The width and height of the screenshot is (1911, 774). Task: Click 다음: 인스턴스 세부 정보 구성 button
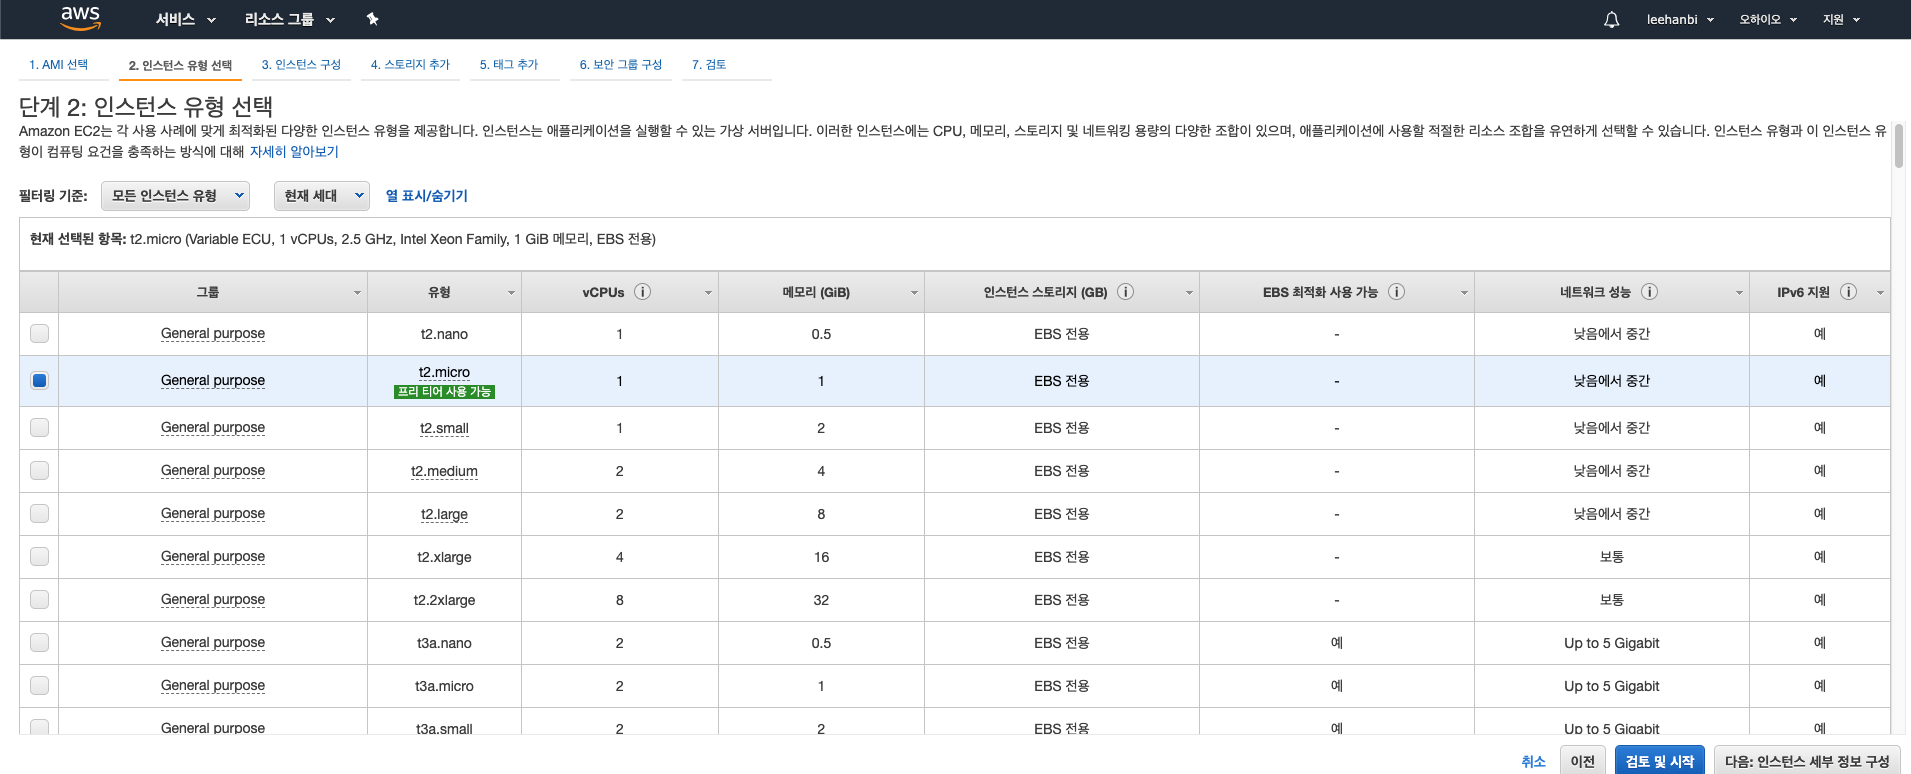[x=1807, y=761]
